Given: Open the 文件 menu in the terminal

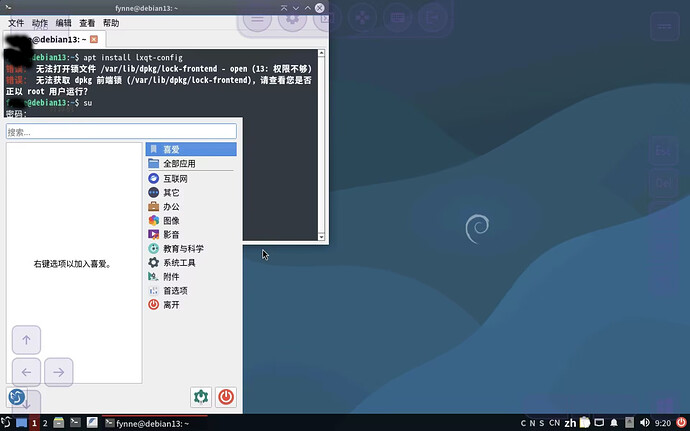Looking at the screenshot, I should click(x=16, y=23).
